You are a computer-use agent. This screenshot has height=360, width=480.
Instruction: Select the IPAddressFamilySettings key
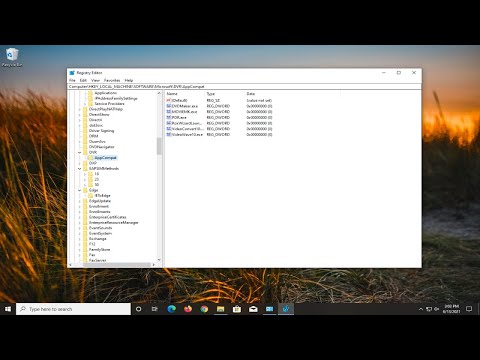116,98
